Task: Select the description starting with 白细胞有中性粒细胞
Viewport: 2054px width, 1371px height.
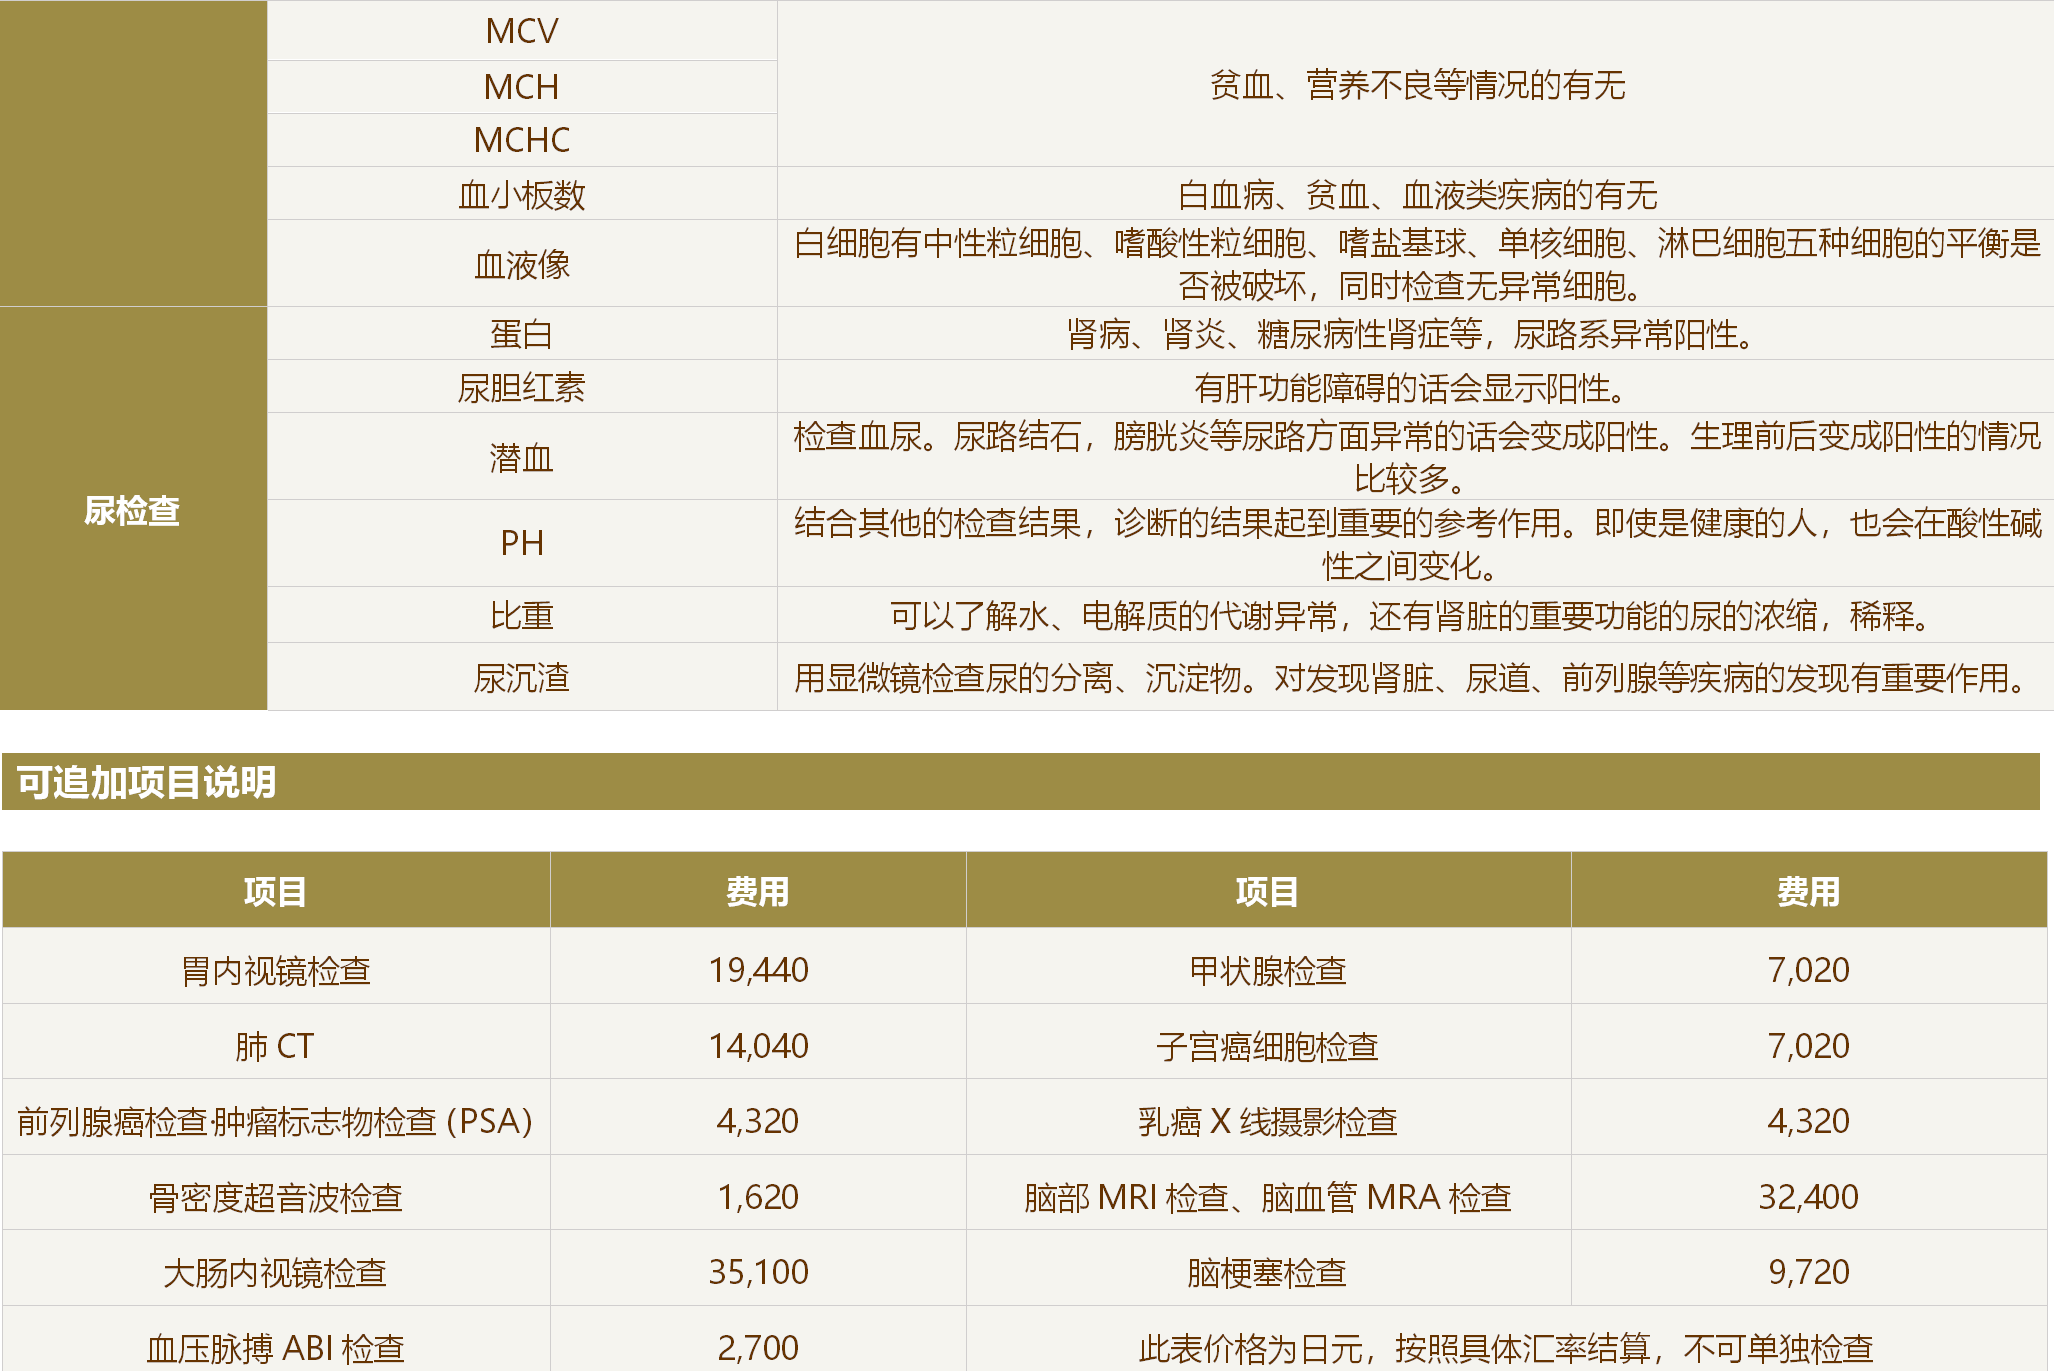Action: 1417,264
